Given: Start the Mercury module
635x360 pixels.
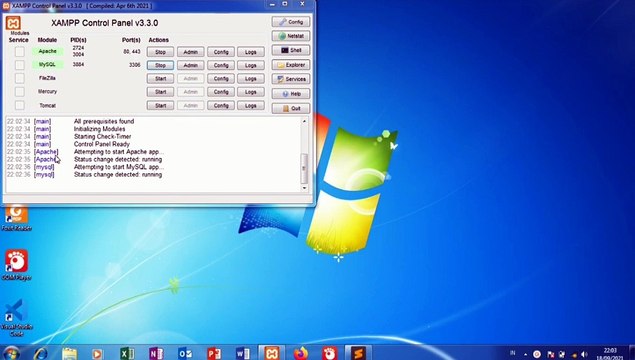Looking at the screenshot, I should tap(160, 92).
